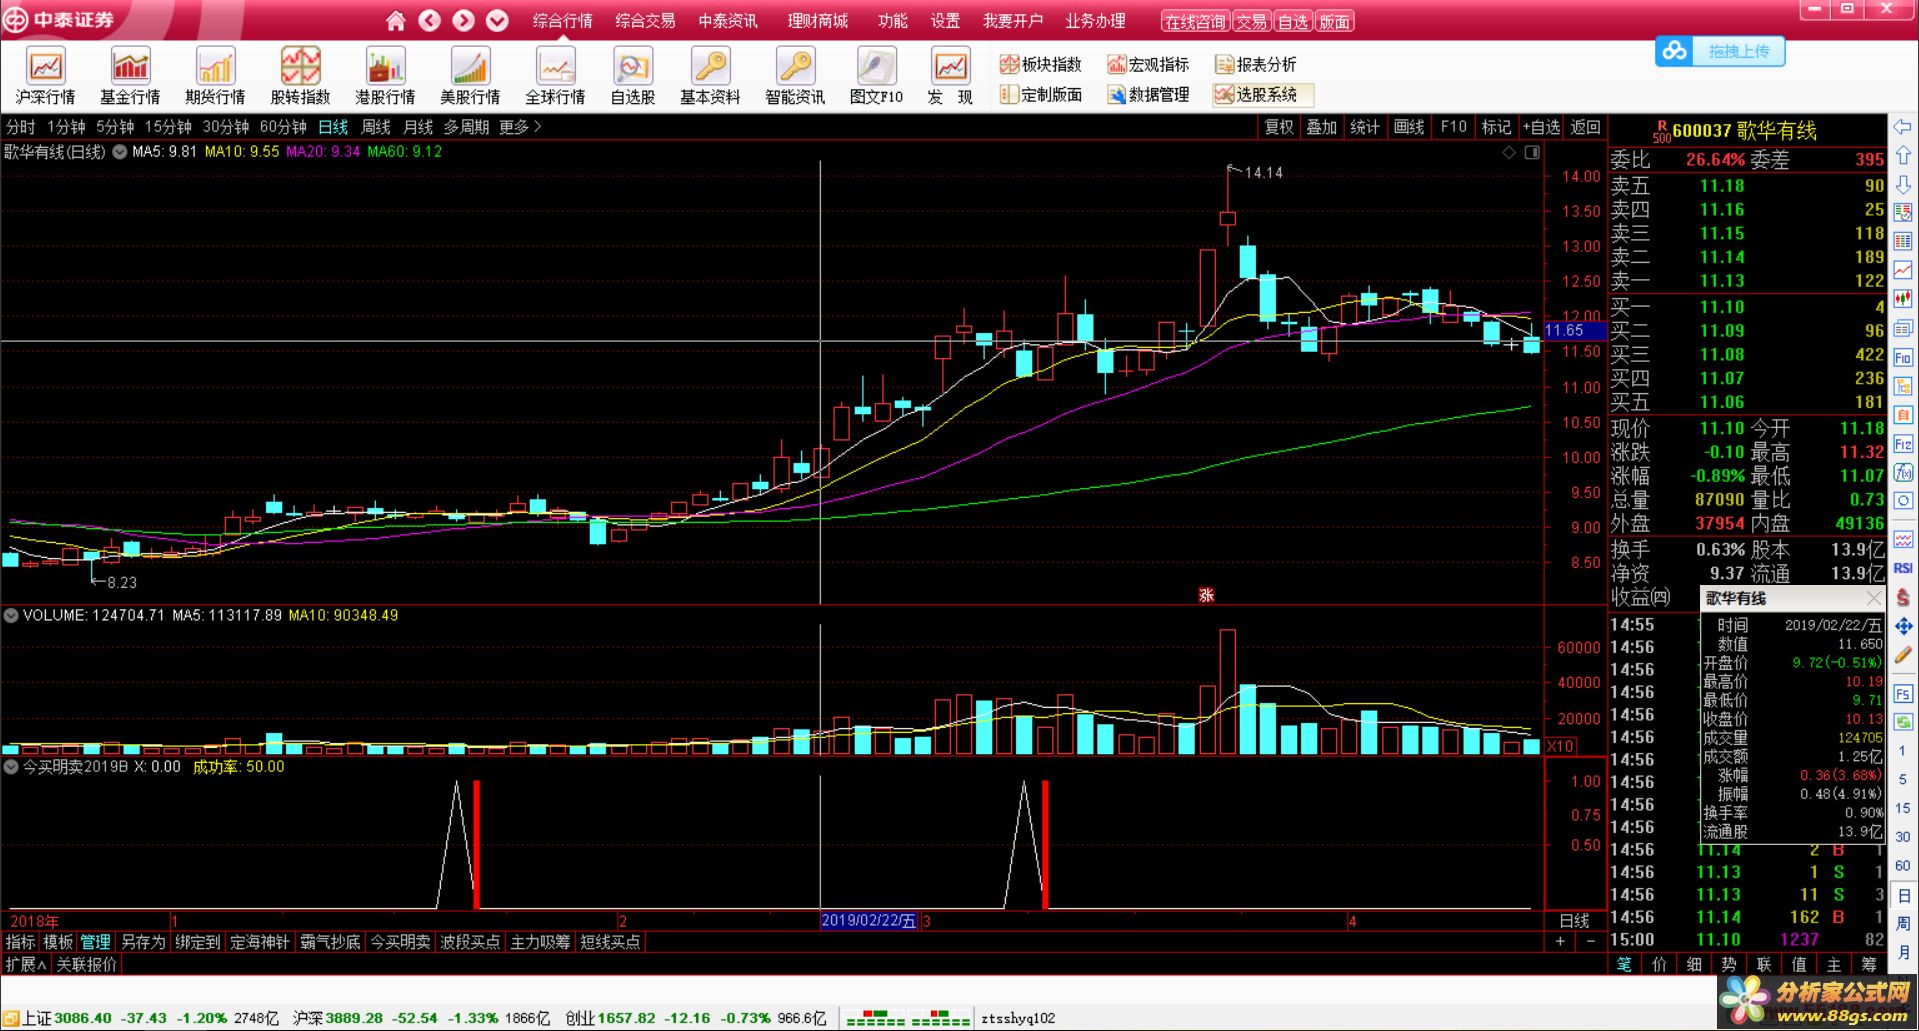Open the 日线 period selector under chart

[x=1574, y=920]
